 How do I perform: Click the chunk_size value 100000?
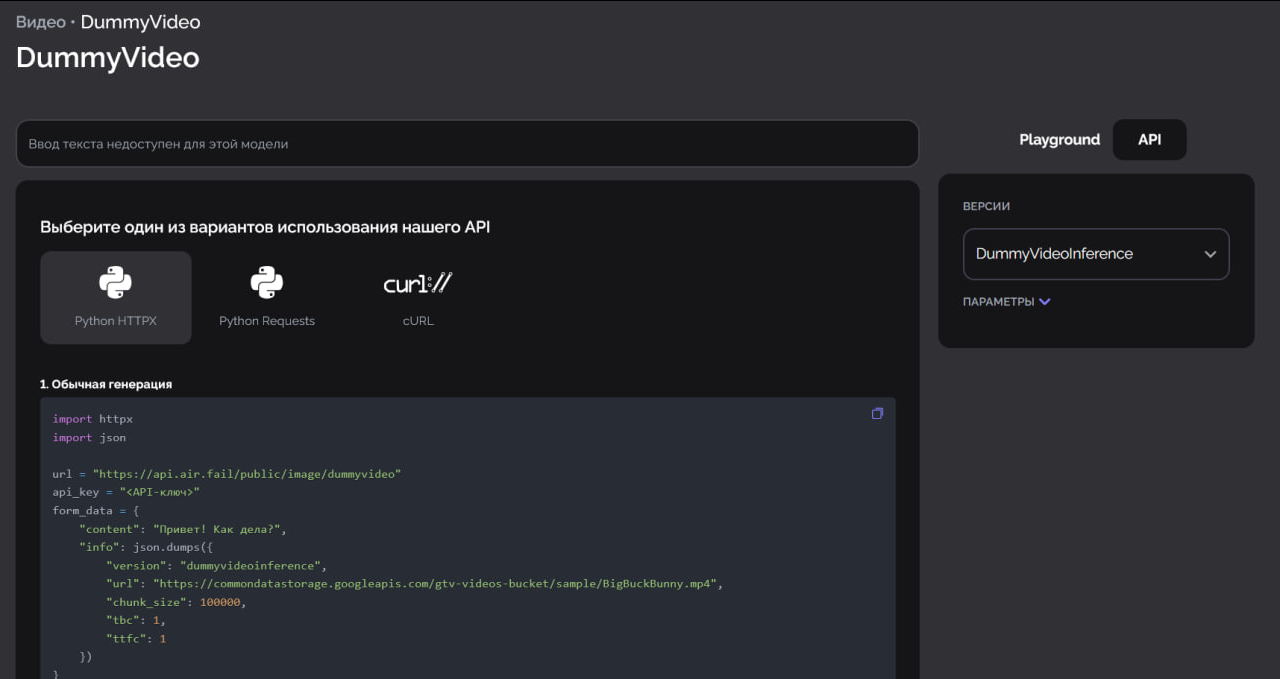[x=221, y=602]
